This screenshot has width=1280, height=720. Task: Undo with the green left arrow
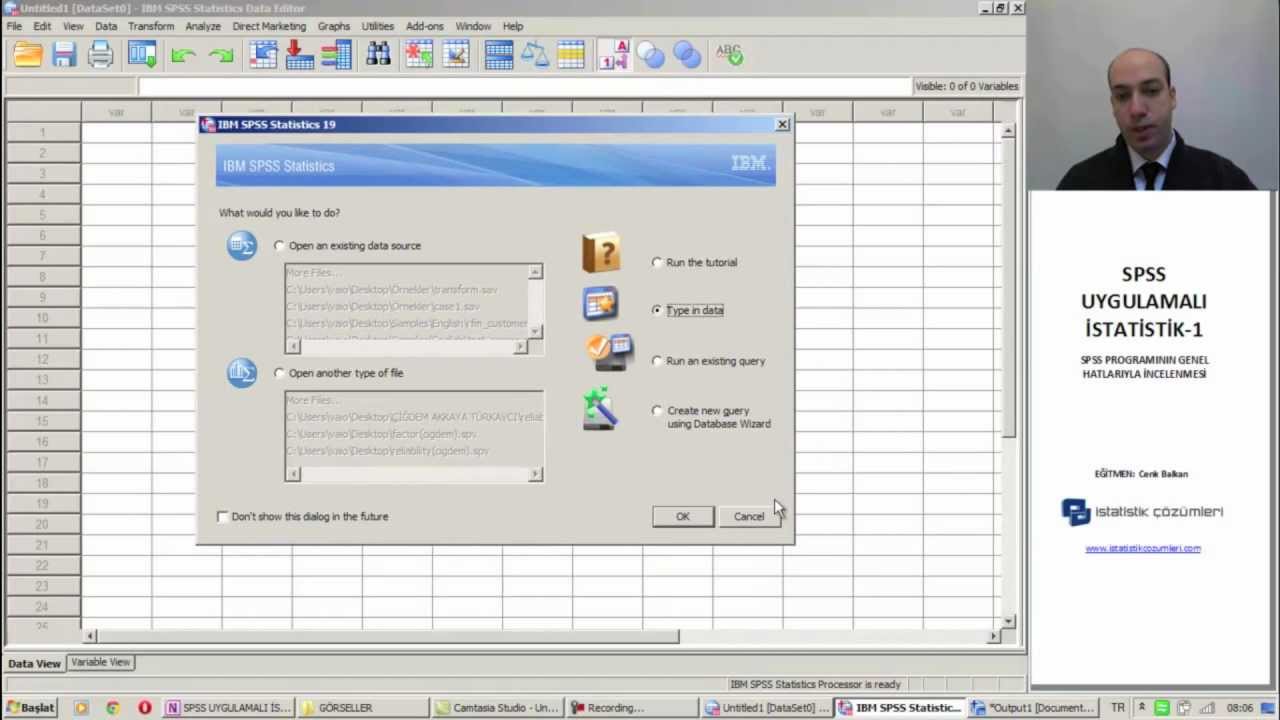click(183, 55)
